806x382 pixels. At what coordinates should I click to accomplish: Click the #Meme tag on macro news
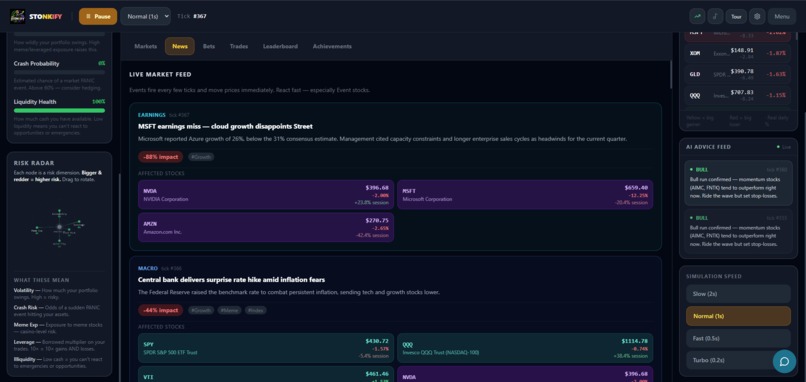coord(229,311)
